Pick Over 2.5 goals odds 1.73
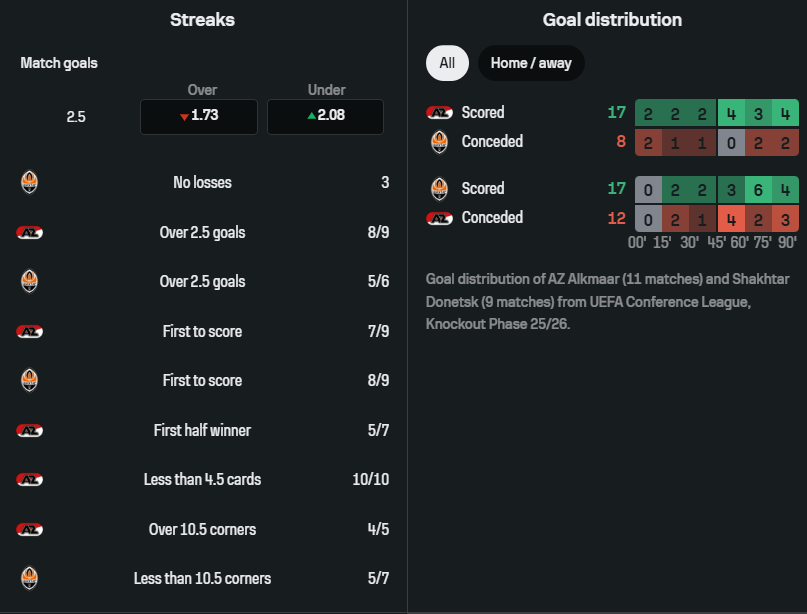This screenshot has height=614, width=807. 199,116
